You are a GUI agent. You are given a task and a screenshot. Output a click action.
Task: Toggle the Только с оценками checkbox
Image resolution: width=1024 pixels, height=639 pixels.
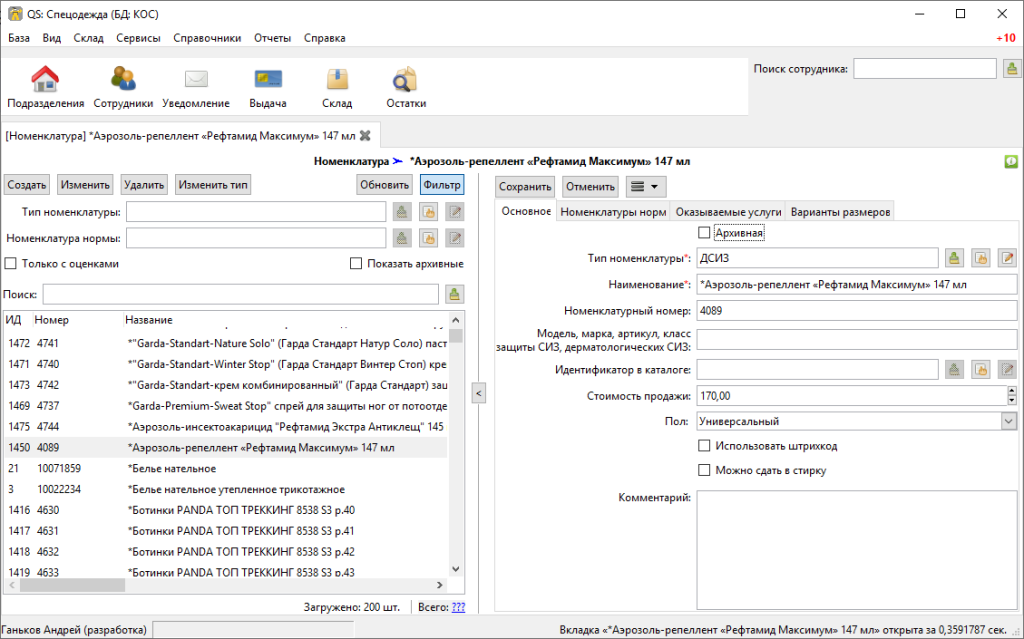(x=11, y=264)
